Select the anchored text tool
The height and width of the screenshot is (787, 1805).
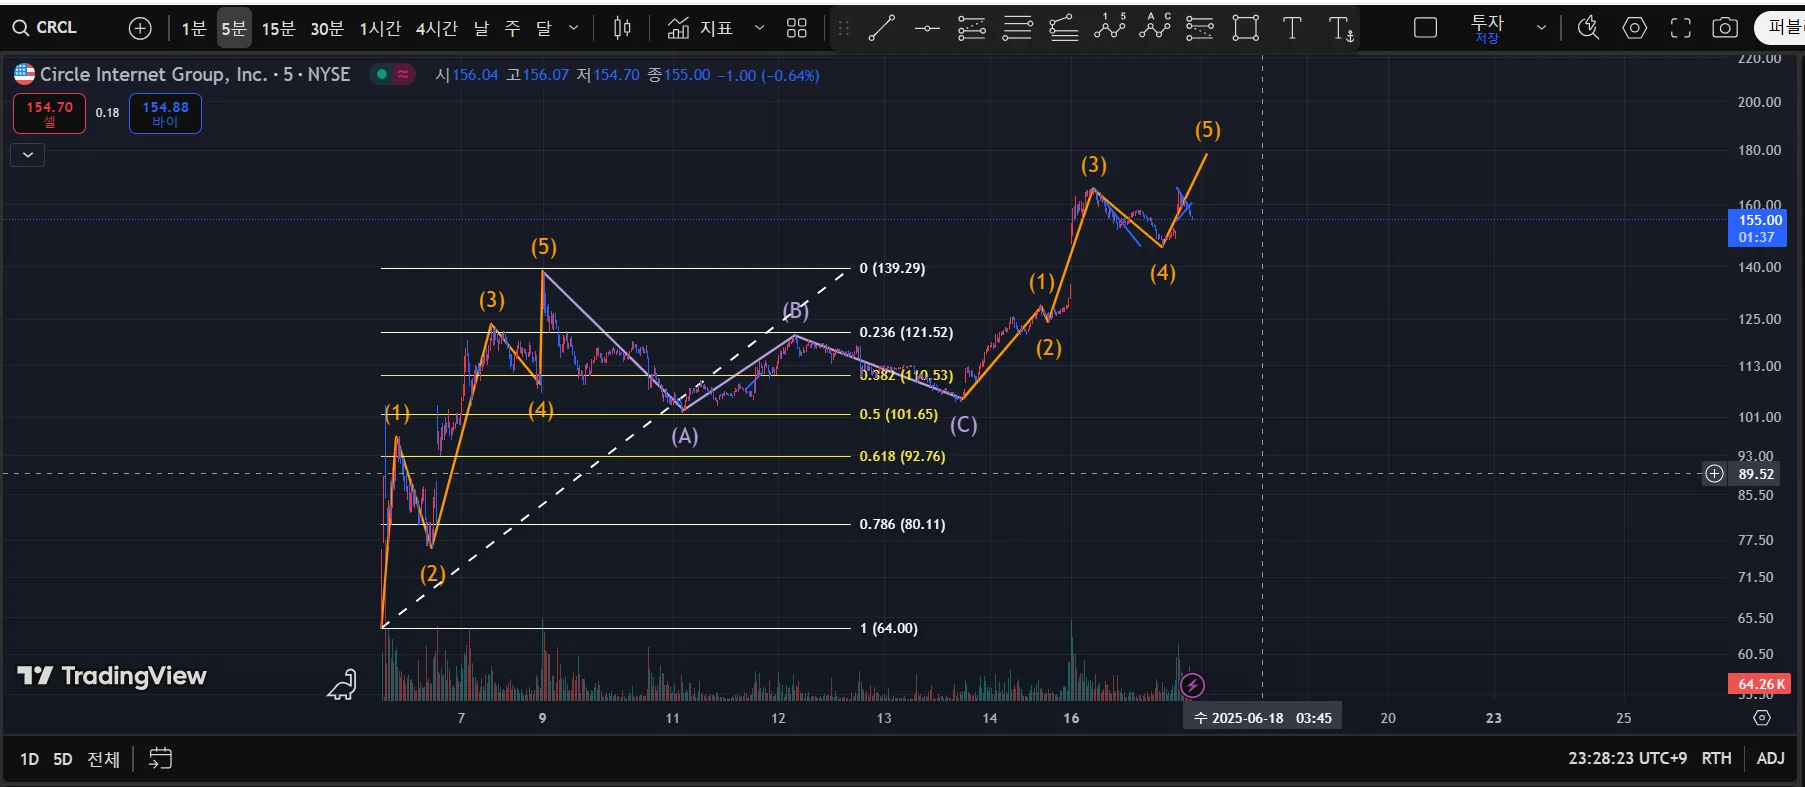pos(1341,29)
